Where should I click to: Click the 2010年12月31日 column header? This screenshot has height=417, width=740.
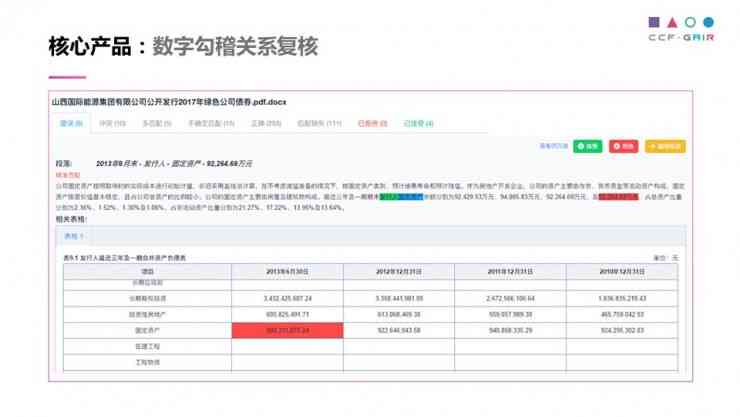[x=622, y=272]
